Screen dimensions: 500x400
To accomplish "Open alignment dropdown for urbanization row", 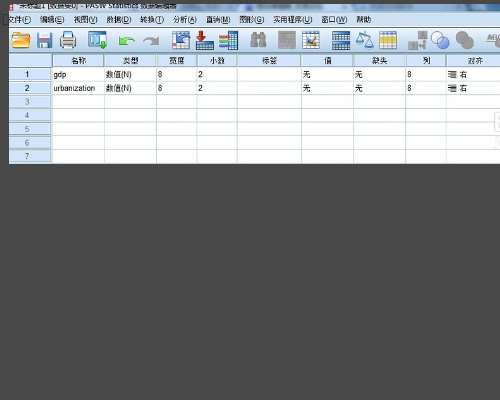I will [473, 88].
